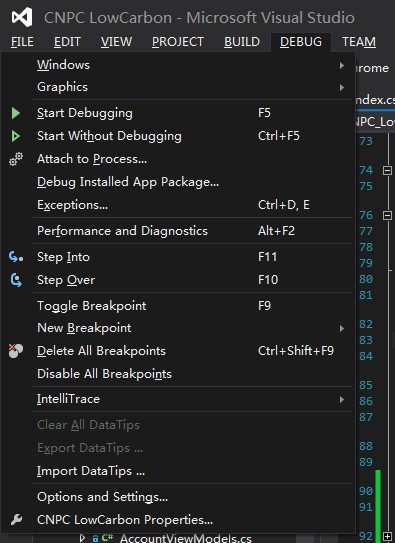Screen dimensions: 395x543
Task: Collapse the code region at line 74
Action: pos(387,170)
